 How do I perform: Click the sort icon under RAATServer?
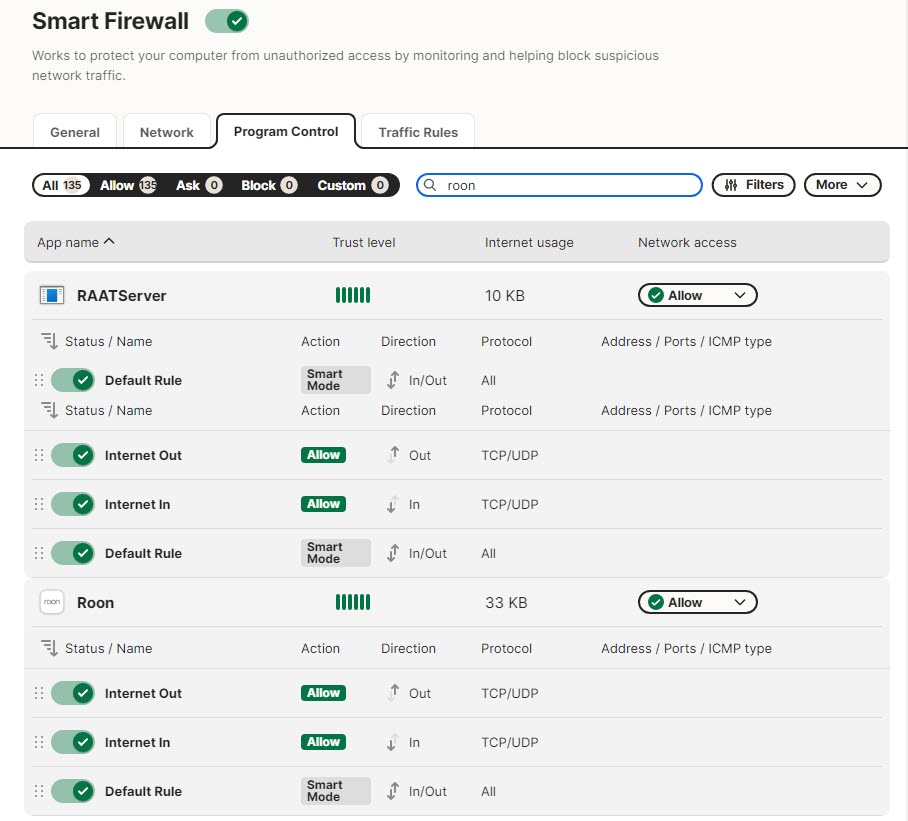point(49,341)
